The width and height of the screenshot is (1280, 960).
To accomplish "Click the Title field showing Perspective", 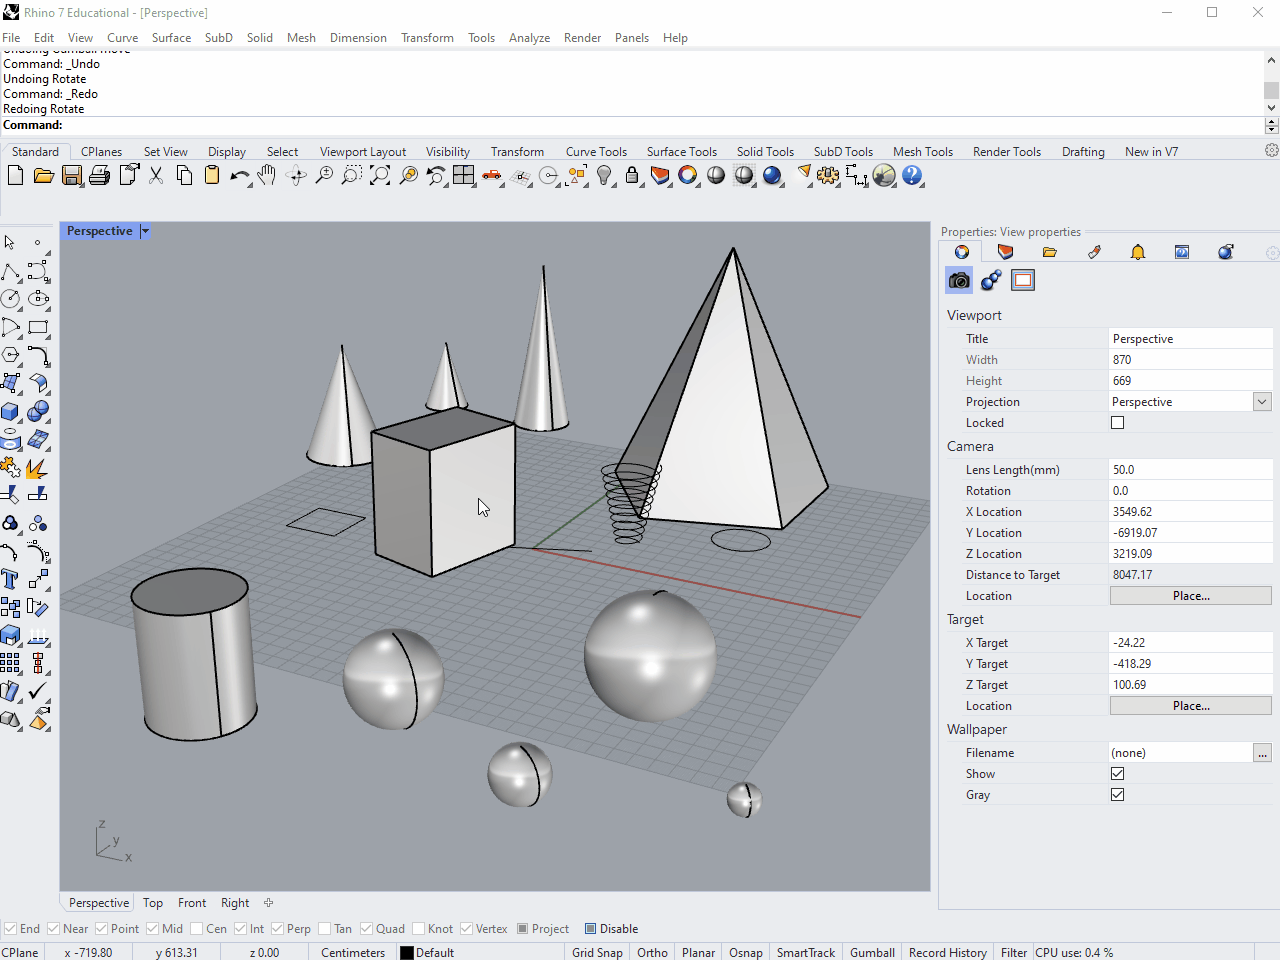I will coord(1190,338).
